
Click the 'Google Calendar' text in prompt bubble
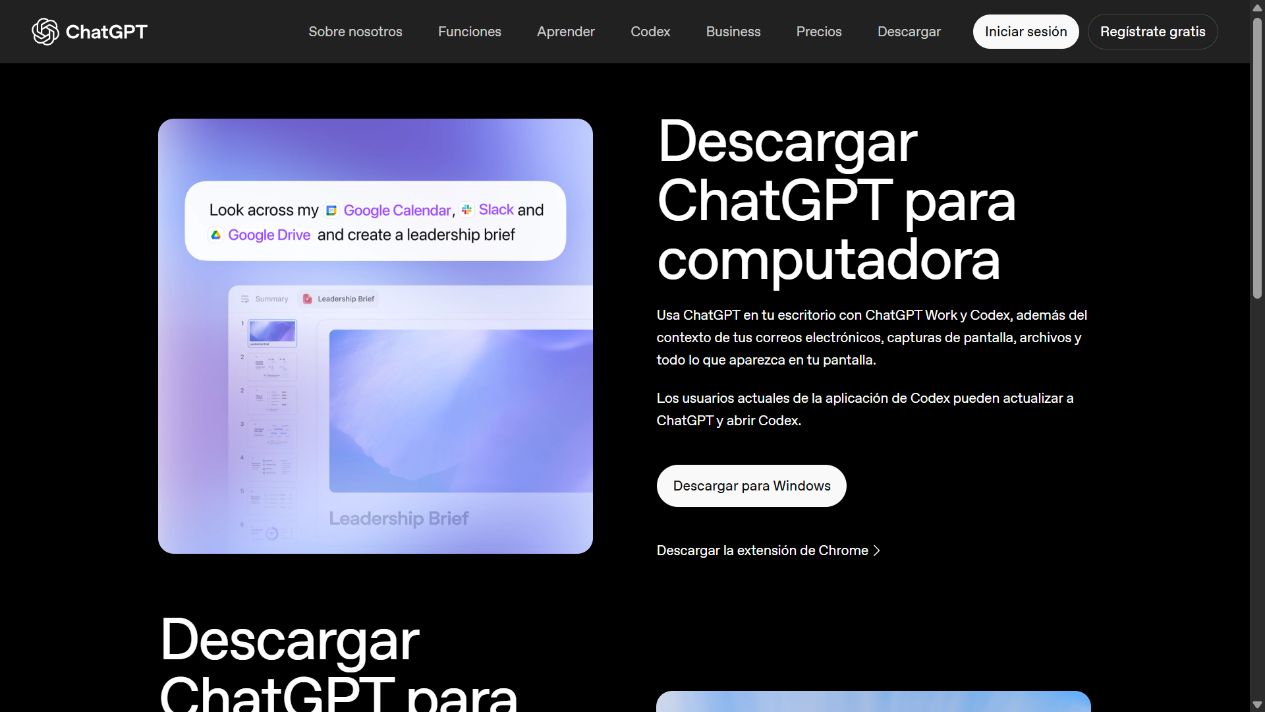pyautogui.click(x=397, y=211)
